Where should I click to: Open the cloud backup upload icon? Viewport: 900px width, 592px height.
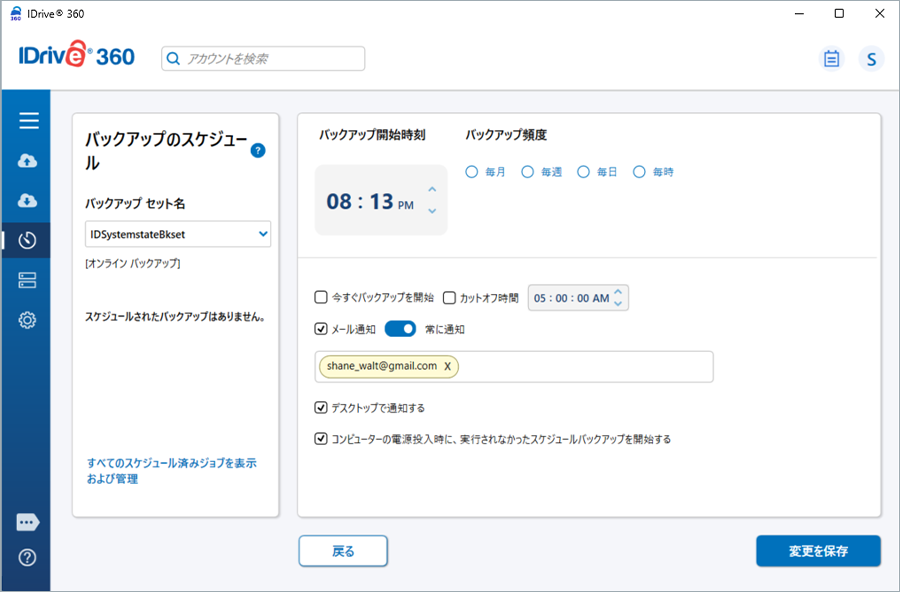(x=28, y=161)
